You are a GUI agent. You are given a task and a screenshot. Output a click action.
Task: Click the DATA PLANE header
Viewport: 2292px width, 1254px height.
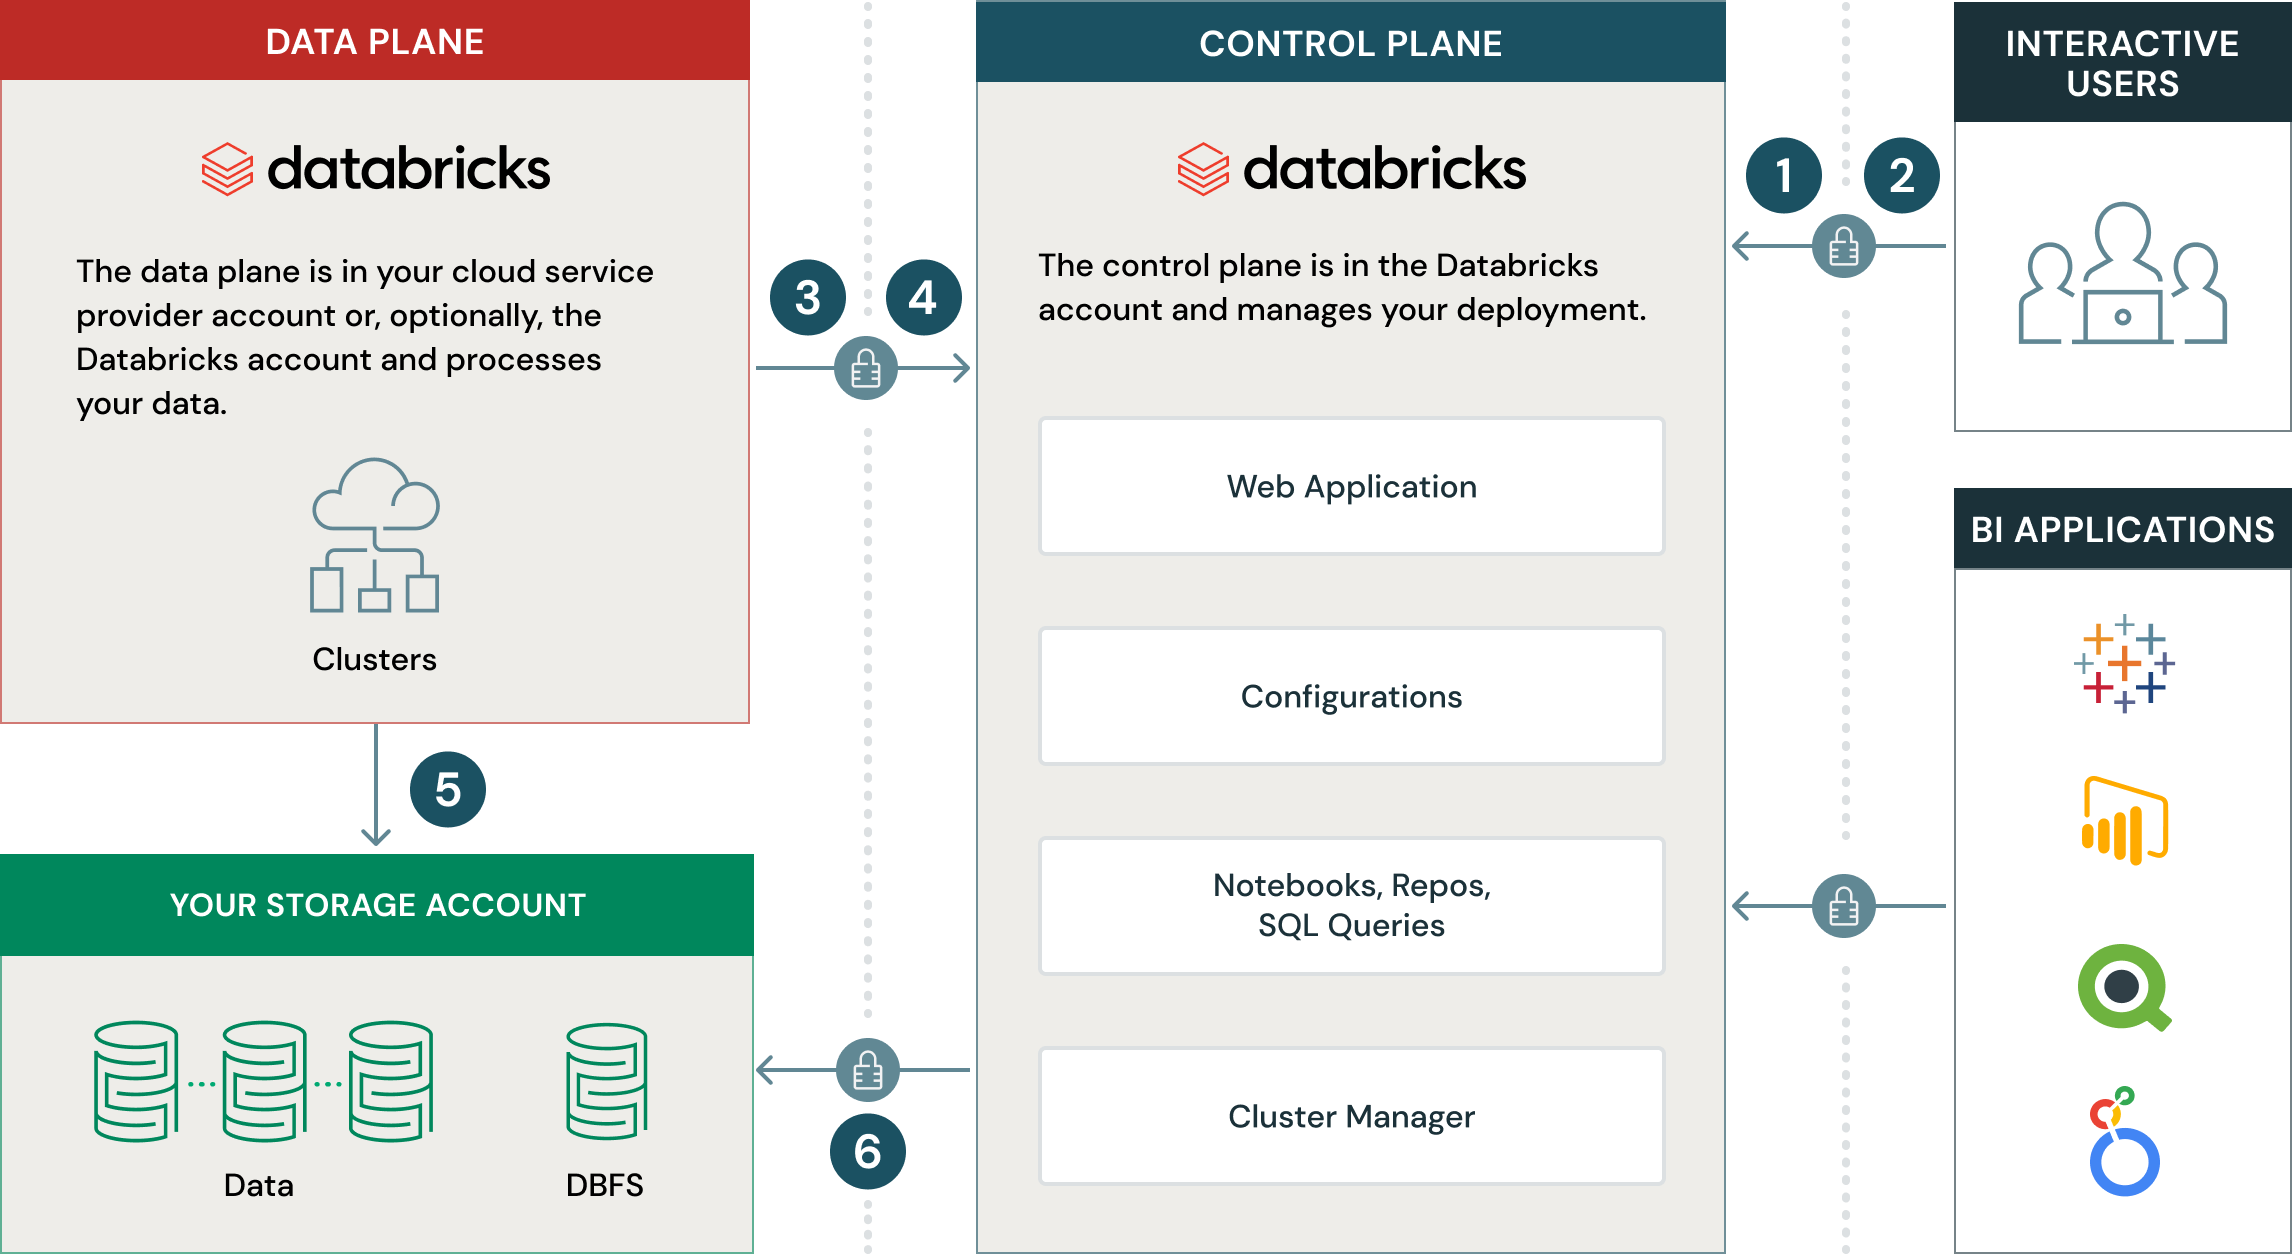pyautogui.click(x=375, y=42)
